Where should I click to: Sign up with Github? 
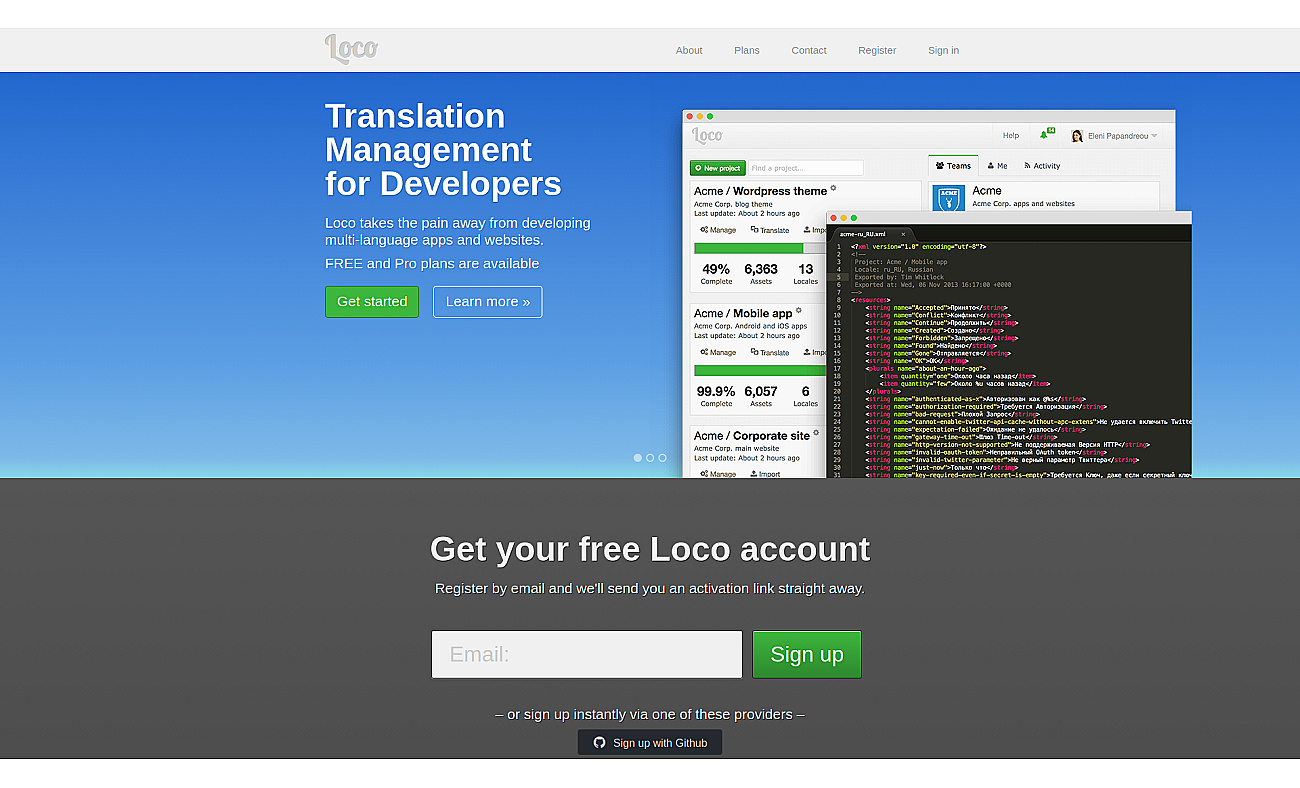point(650,743)
